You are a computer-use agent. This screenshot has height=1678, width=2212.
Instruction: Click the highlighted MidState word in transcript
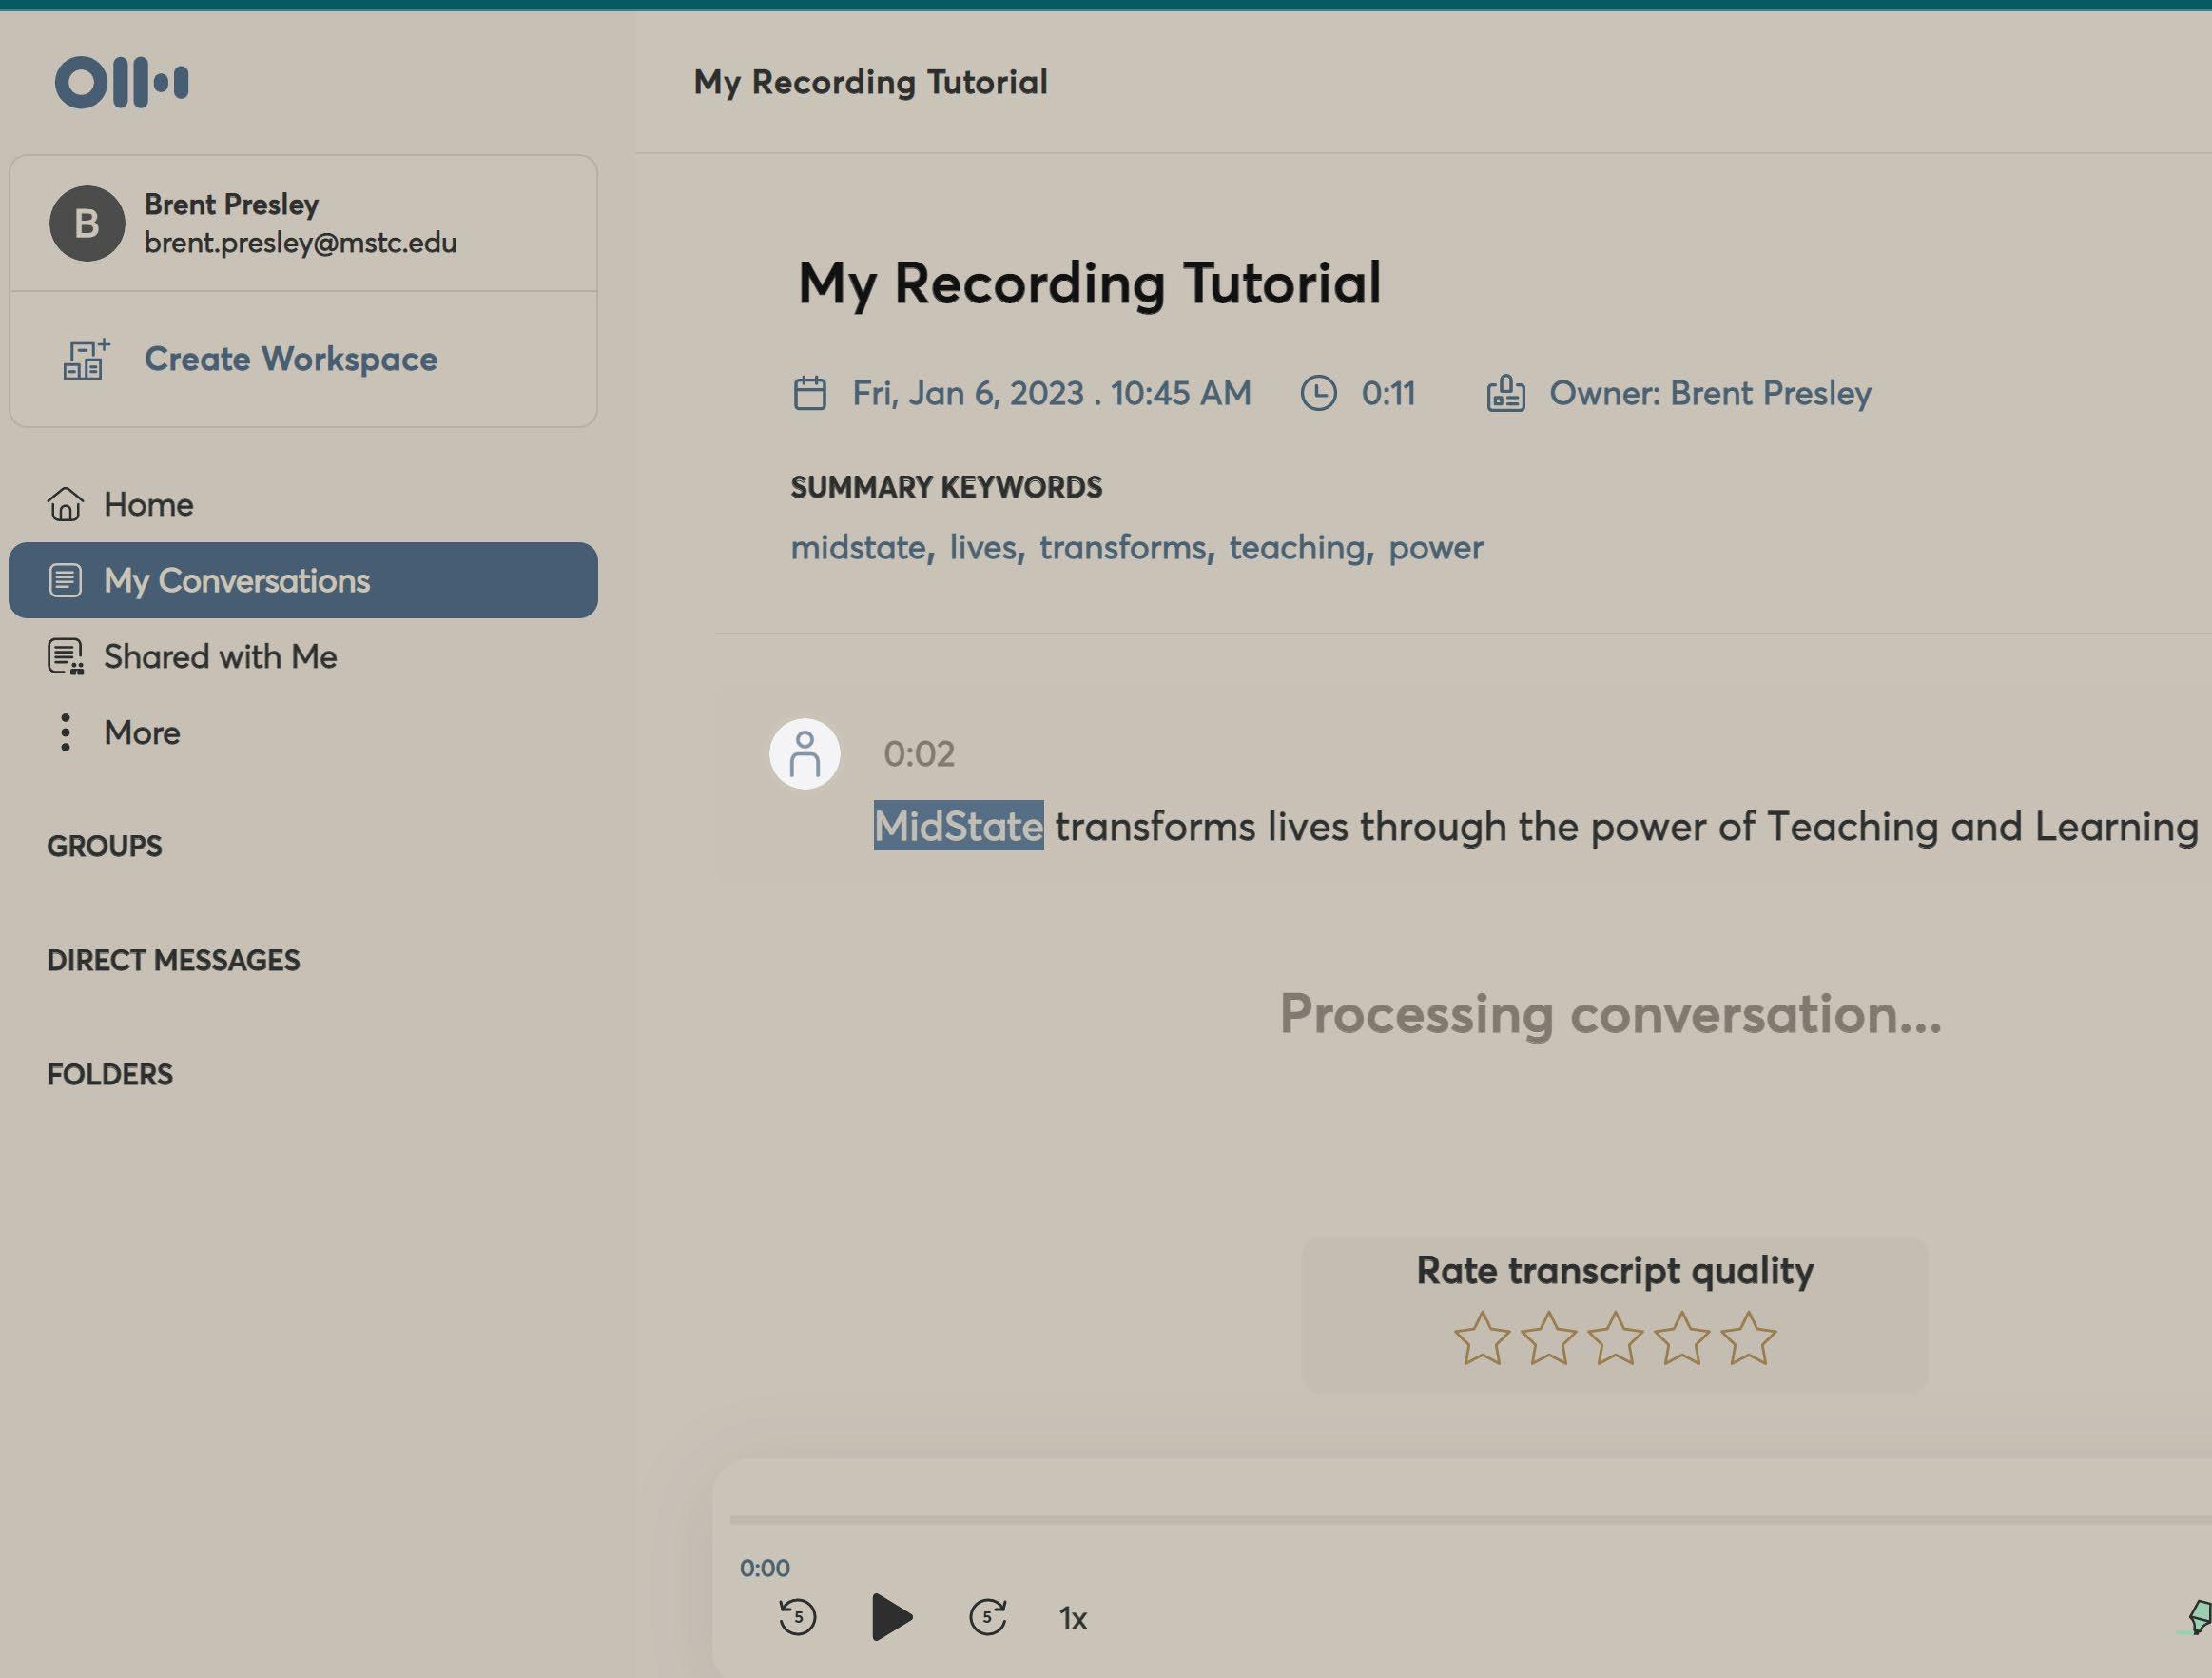[958, 826]
